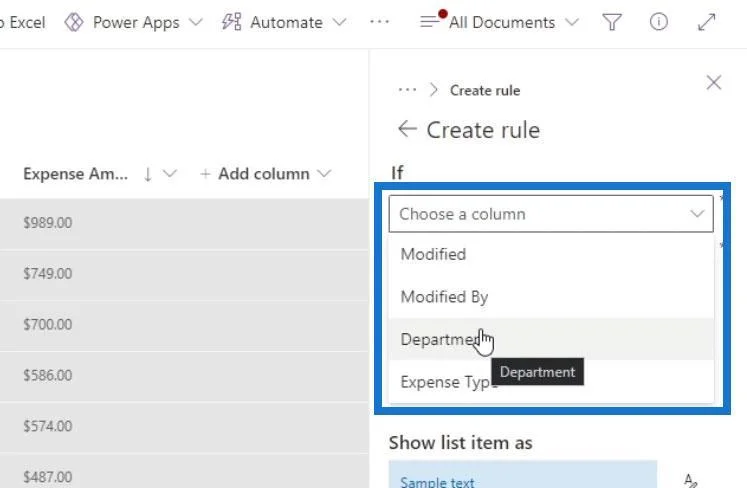The height and width of the screenshot is (488, 747).
Task: Choose Expense Type in the column list
Action: (x=551, y=381)
